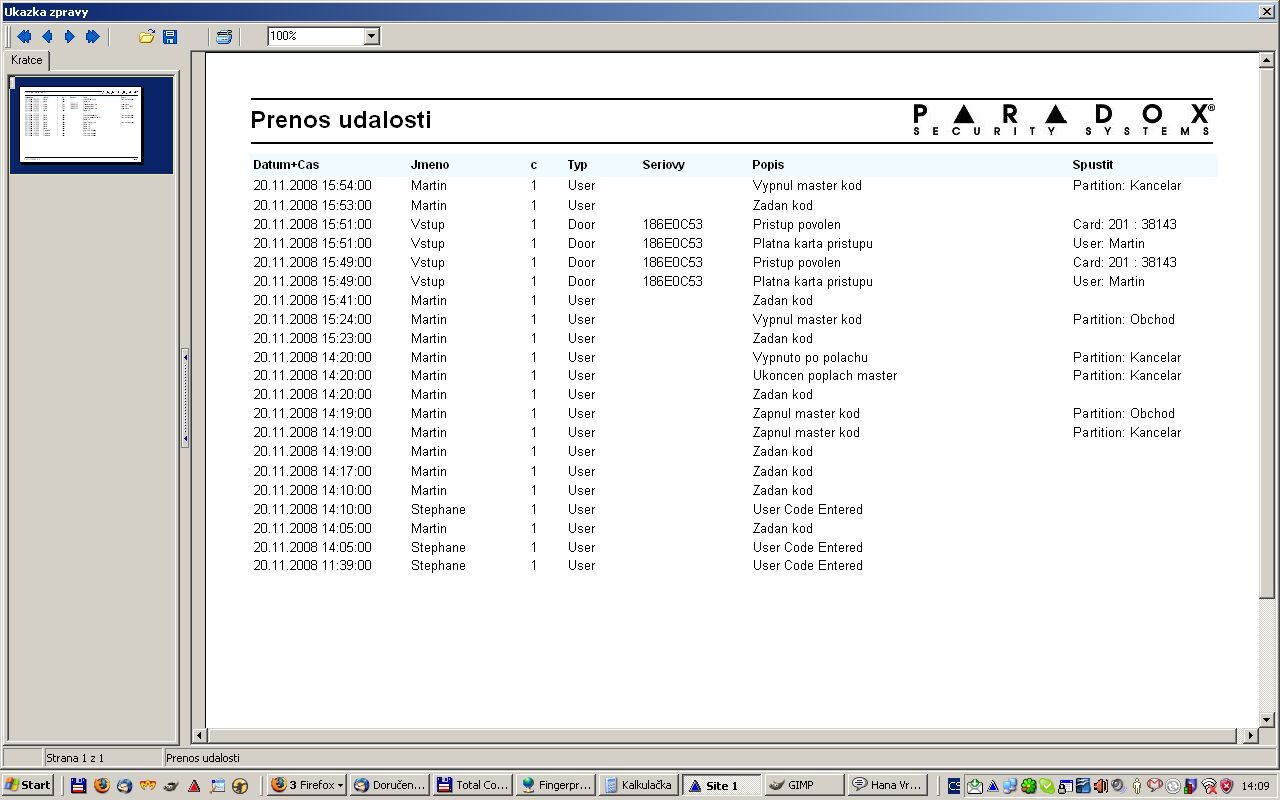Click the previous page arrow
1280x800 pixels.
[47, 37]
